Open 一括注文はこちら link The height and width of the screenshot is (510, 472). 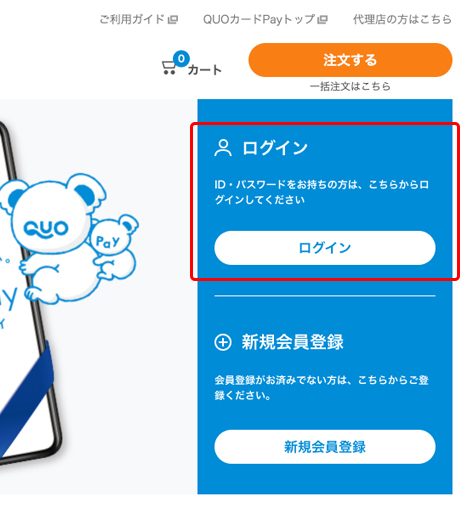[x=350, y=87]
